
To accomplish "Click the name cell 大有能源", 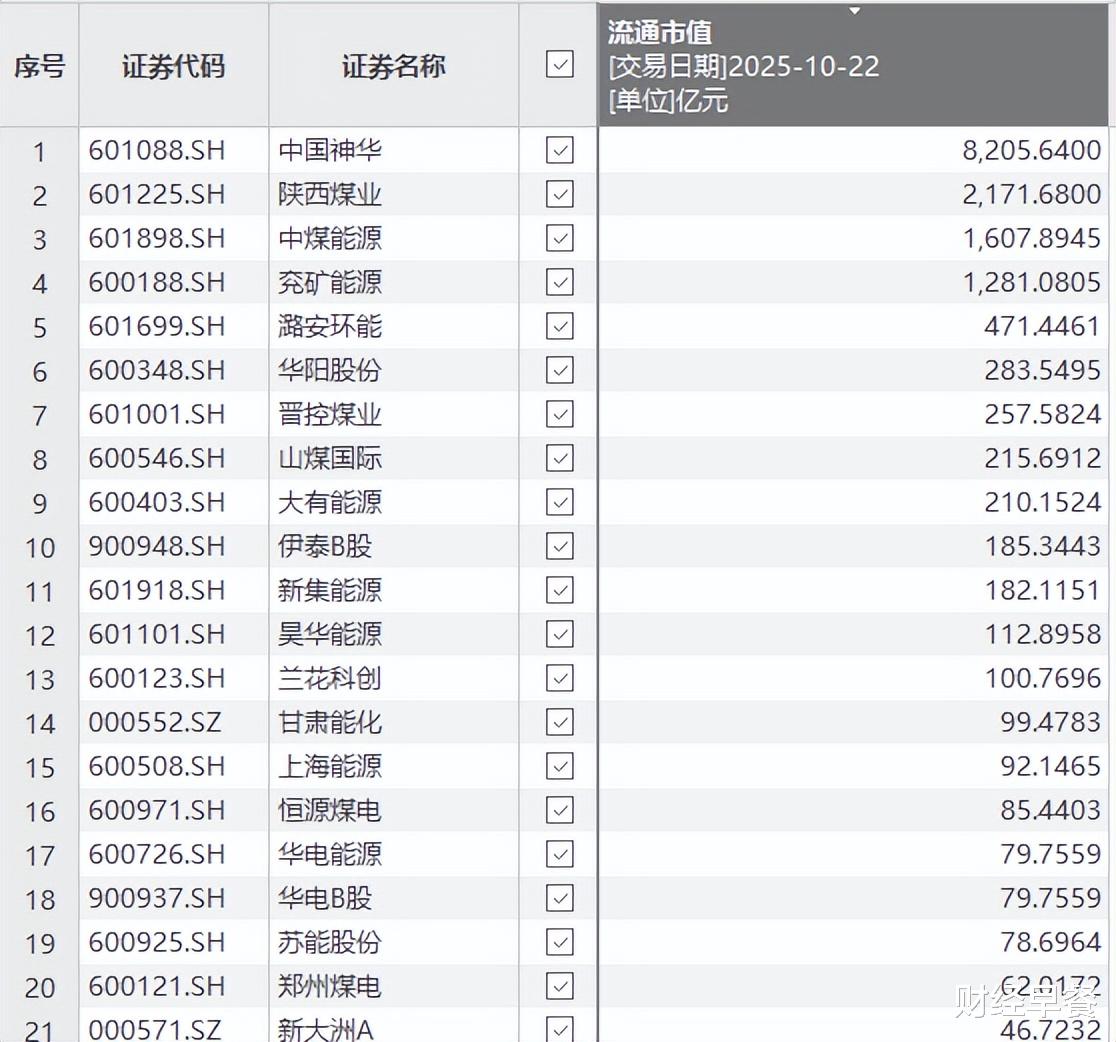I will click(330, 502).
